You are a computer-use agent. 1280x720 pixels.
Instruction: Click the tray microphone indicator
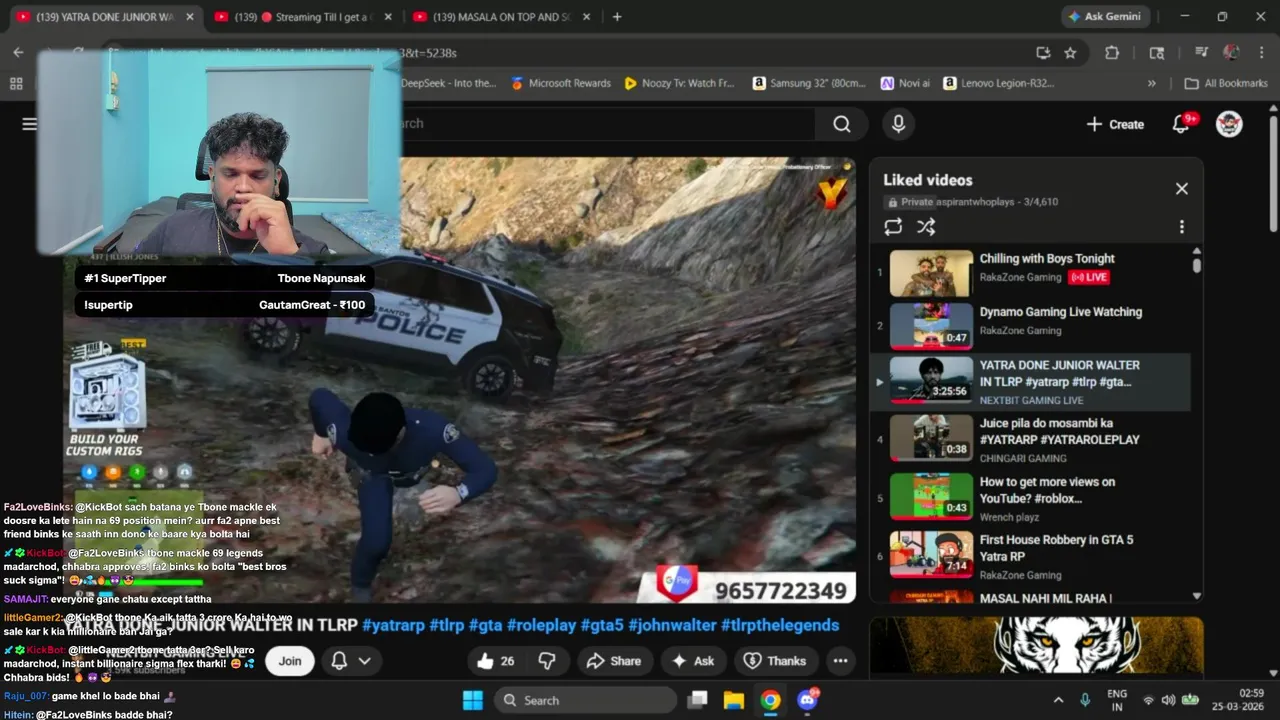point(1086,700)
